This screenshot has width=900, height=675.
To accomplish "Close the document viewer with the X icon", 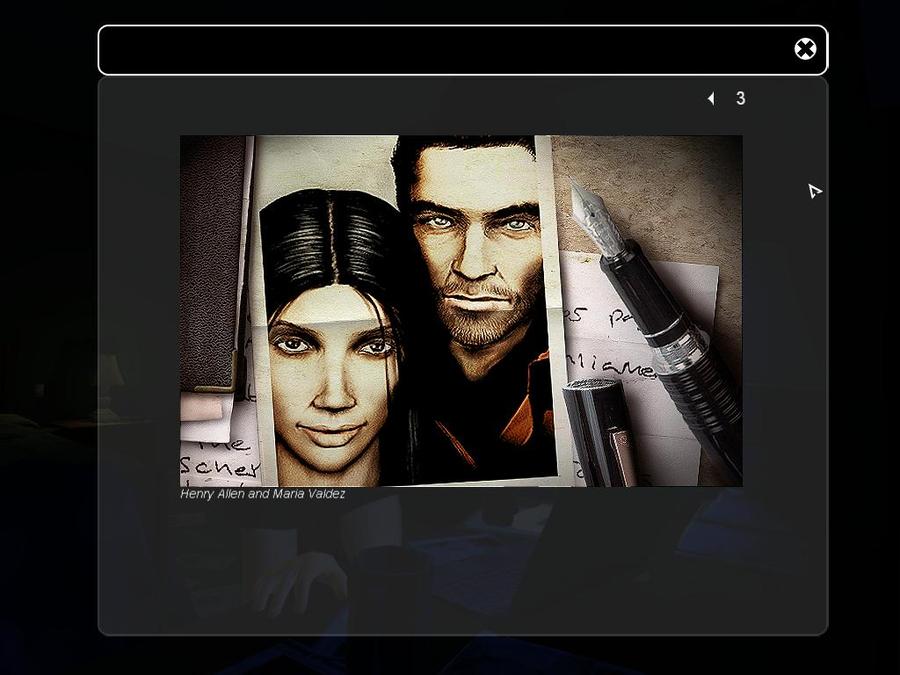I will (805, 49).
